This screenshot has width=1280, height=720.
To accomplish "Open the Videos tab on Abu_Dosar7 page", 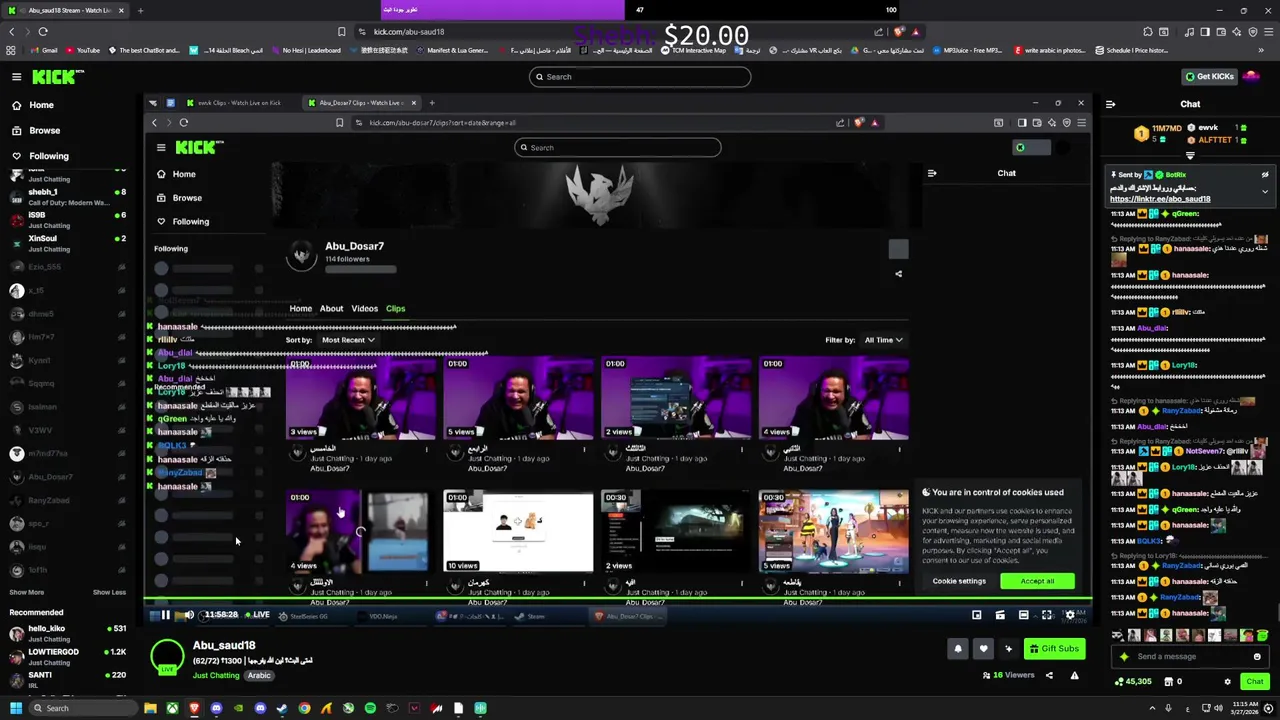I will 364,309.
